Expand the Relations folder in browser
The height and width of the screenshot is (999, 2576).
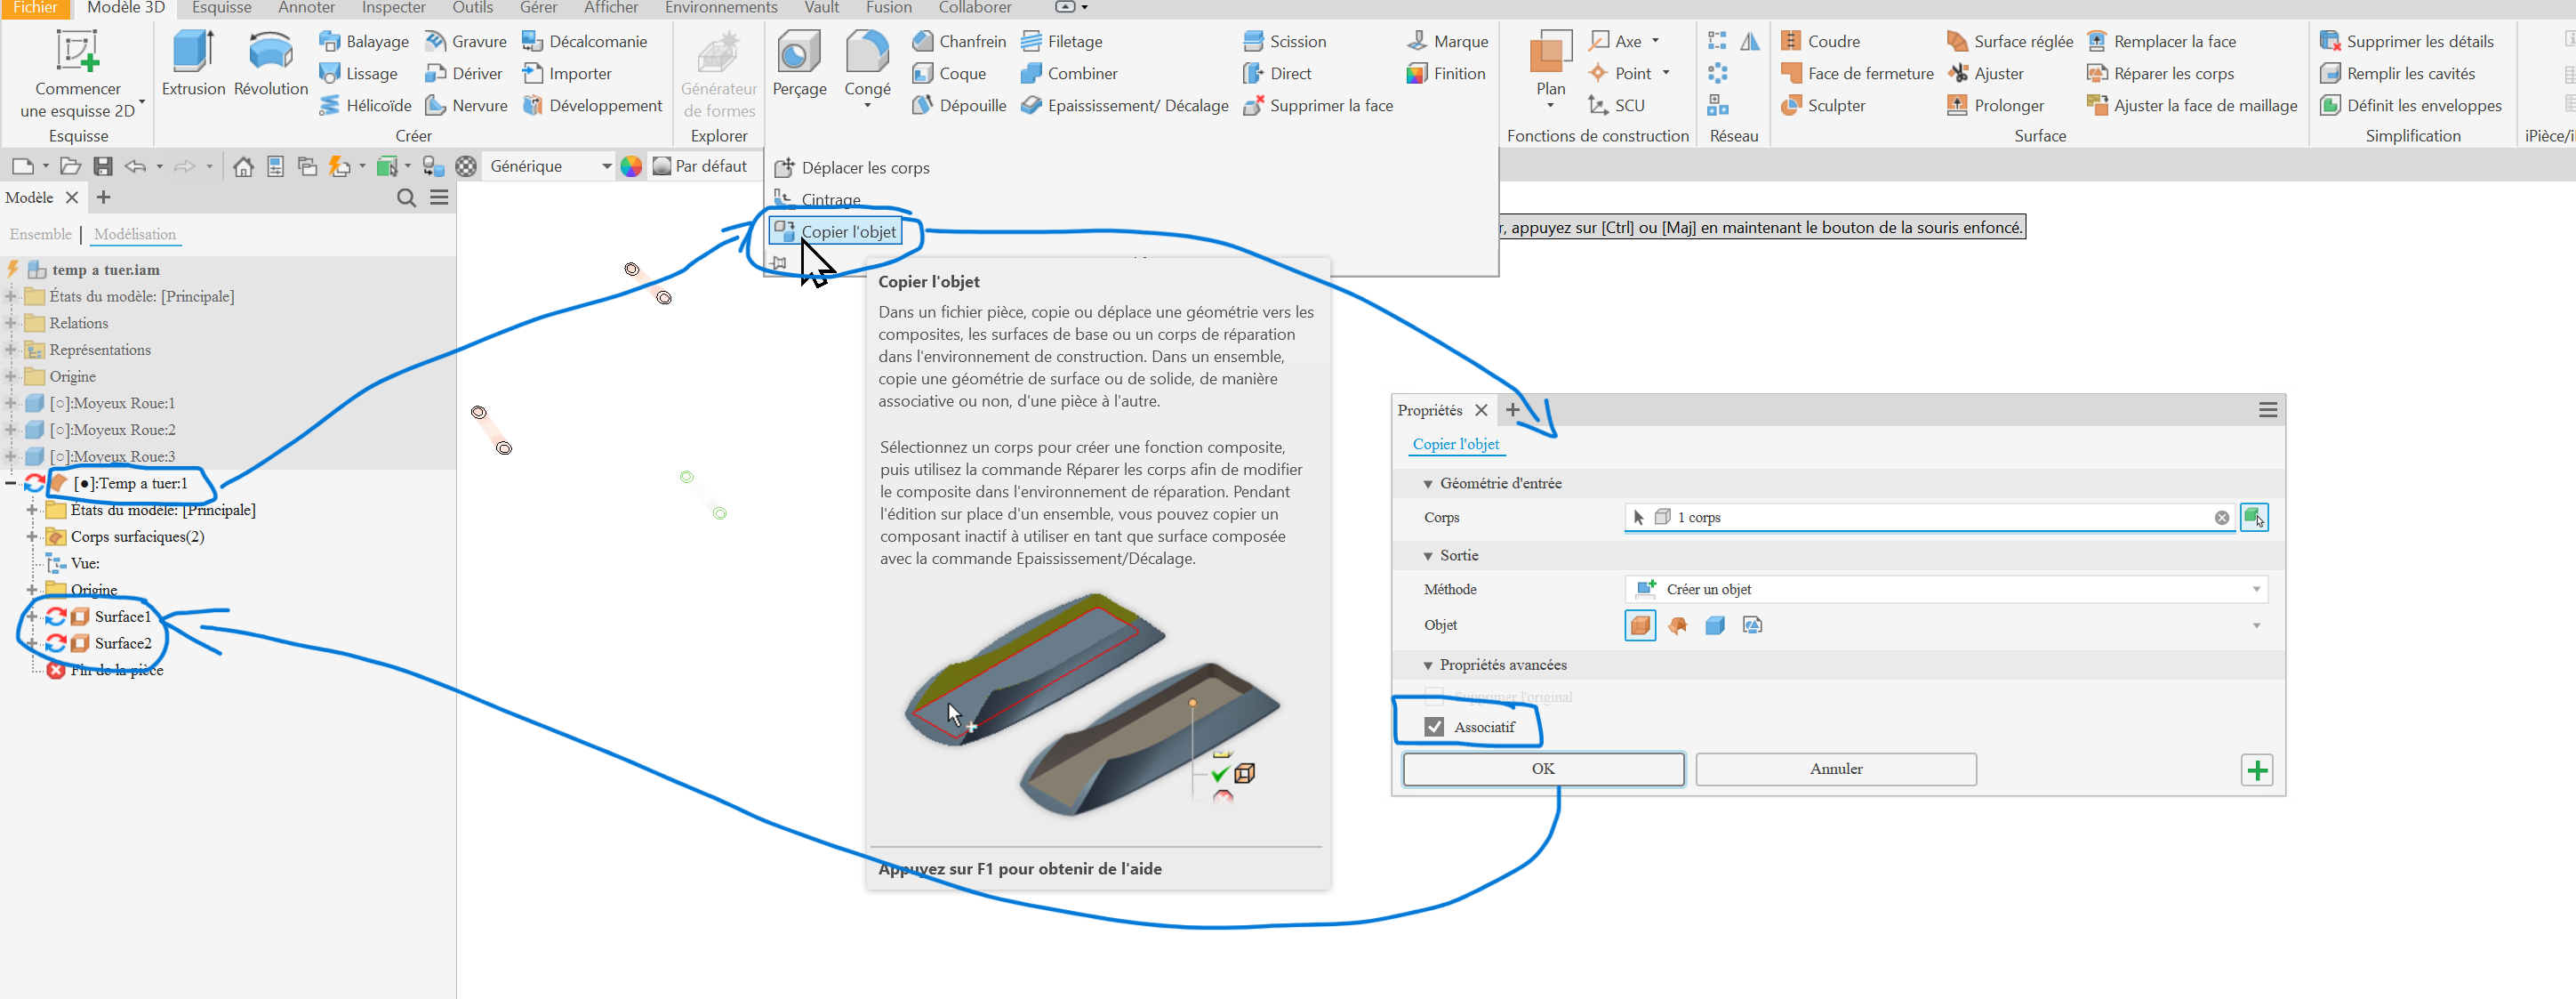[12, 323]
